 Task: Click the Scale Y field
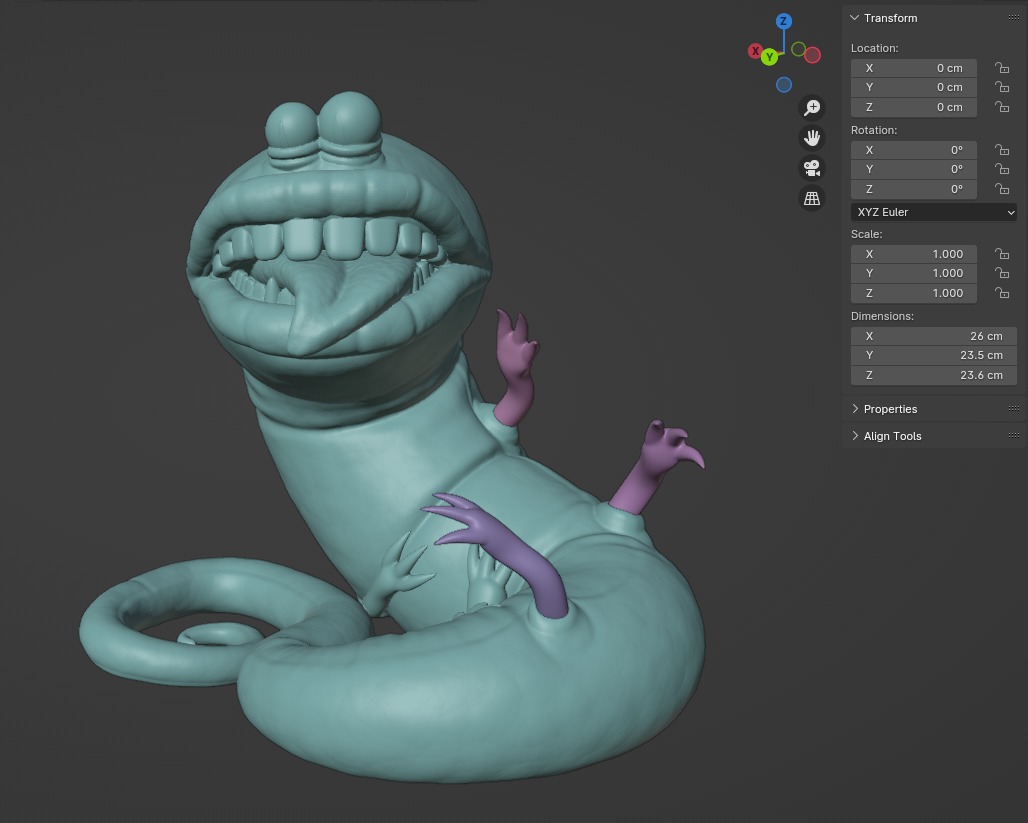click(x=914, y=273)
